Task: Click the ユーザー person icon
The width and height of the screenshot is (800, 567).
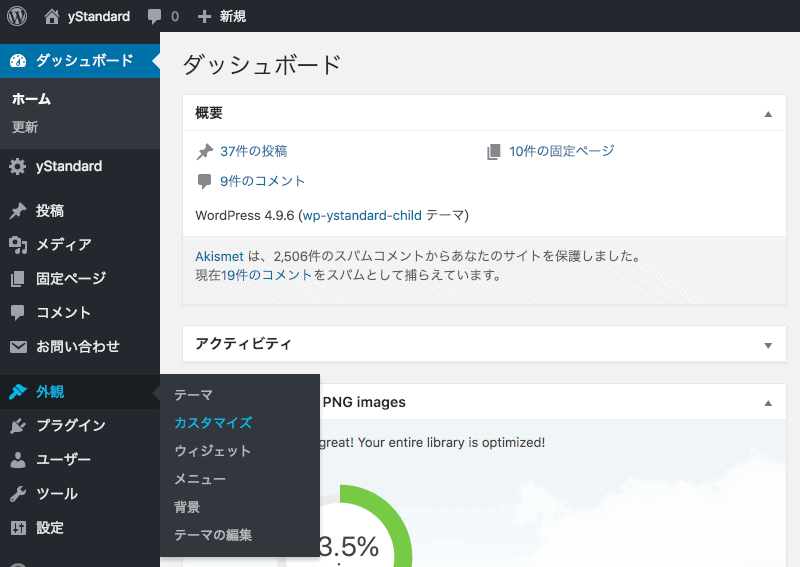Action: 18,460
